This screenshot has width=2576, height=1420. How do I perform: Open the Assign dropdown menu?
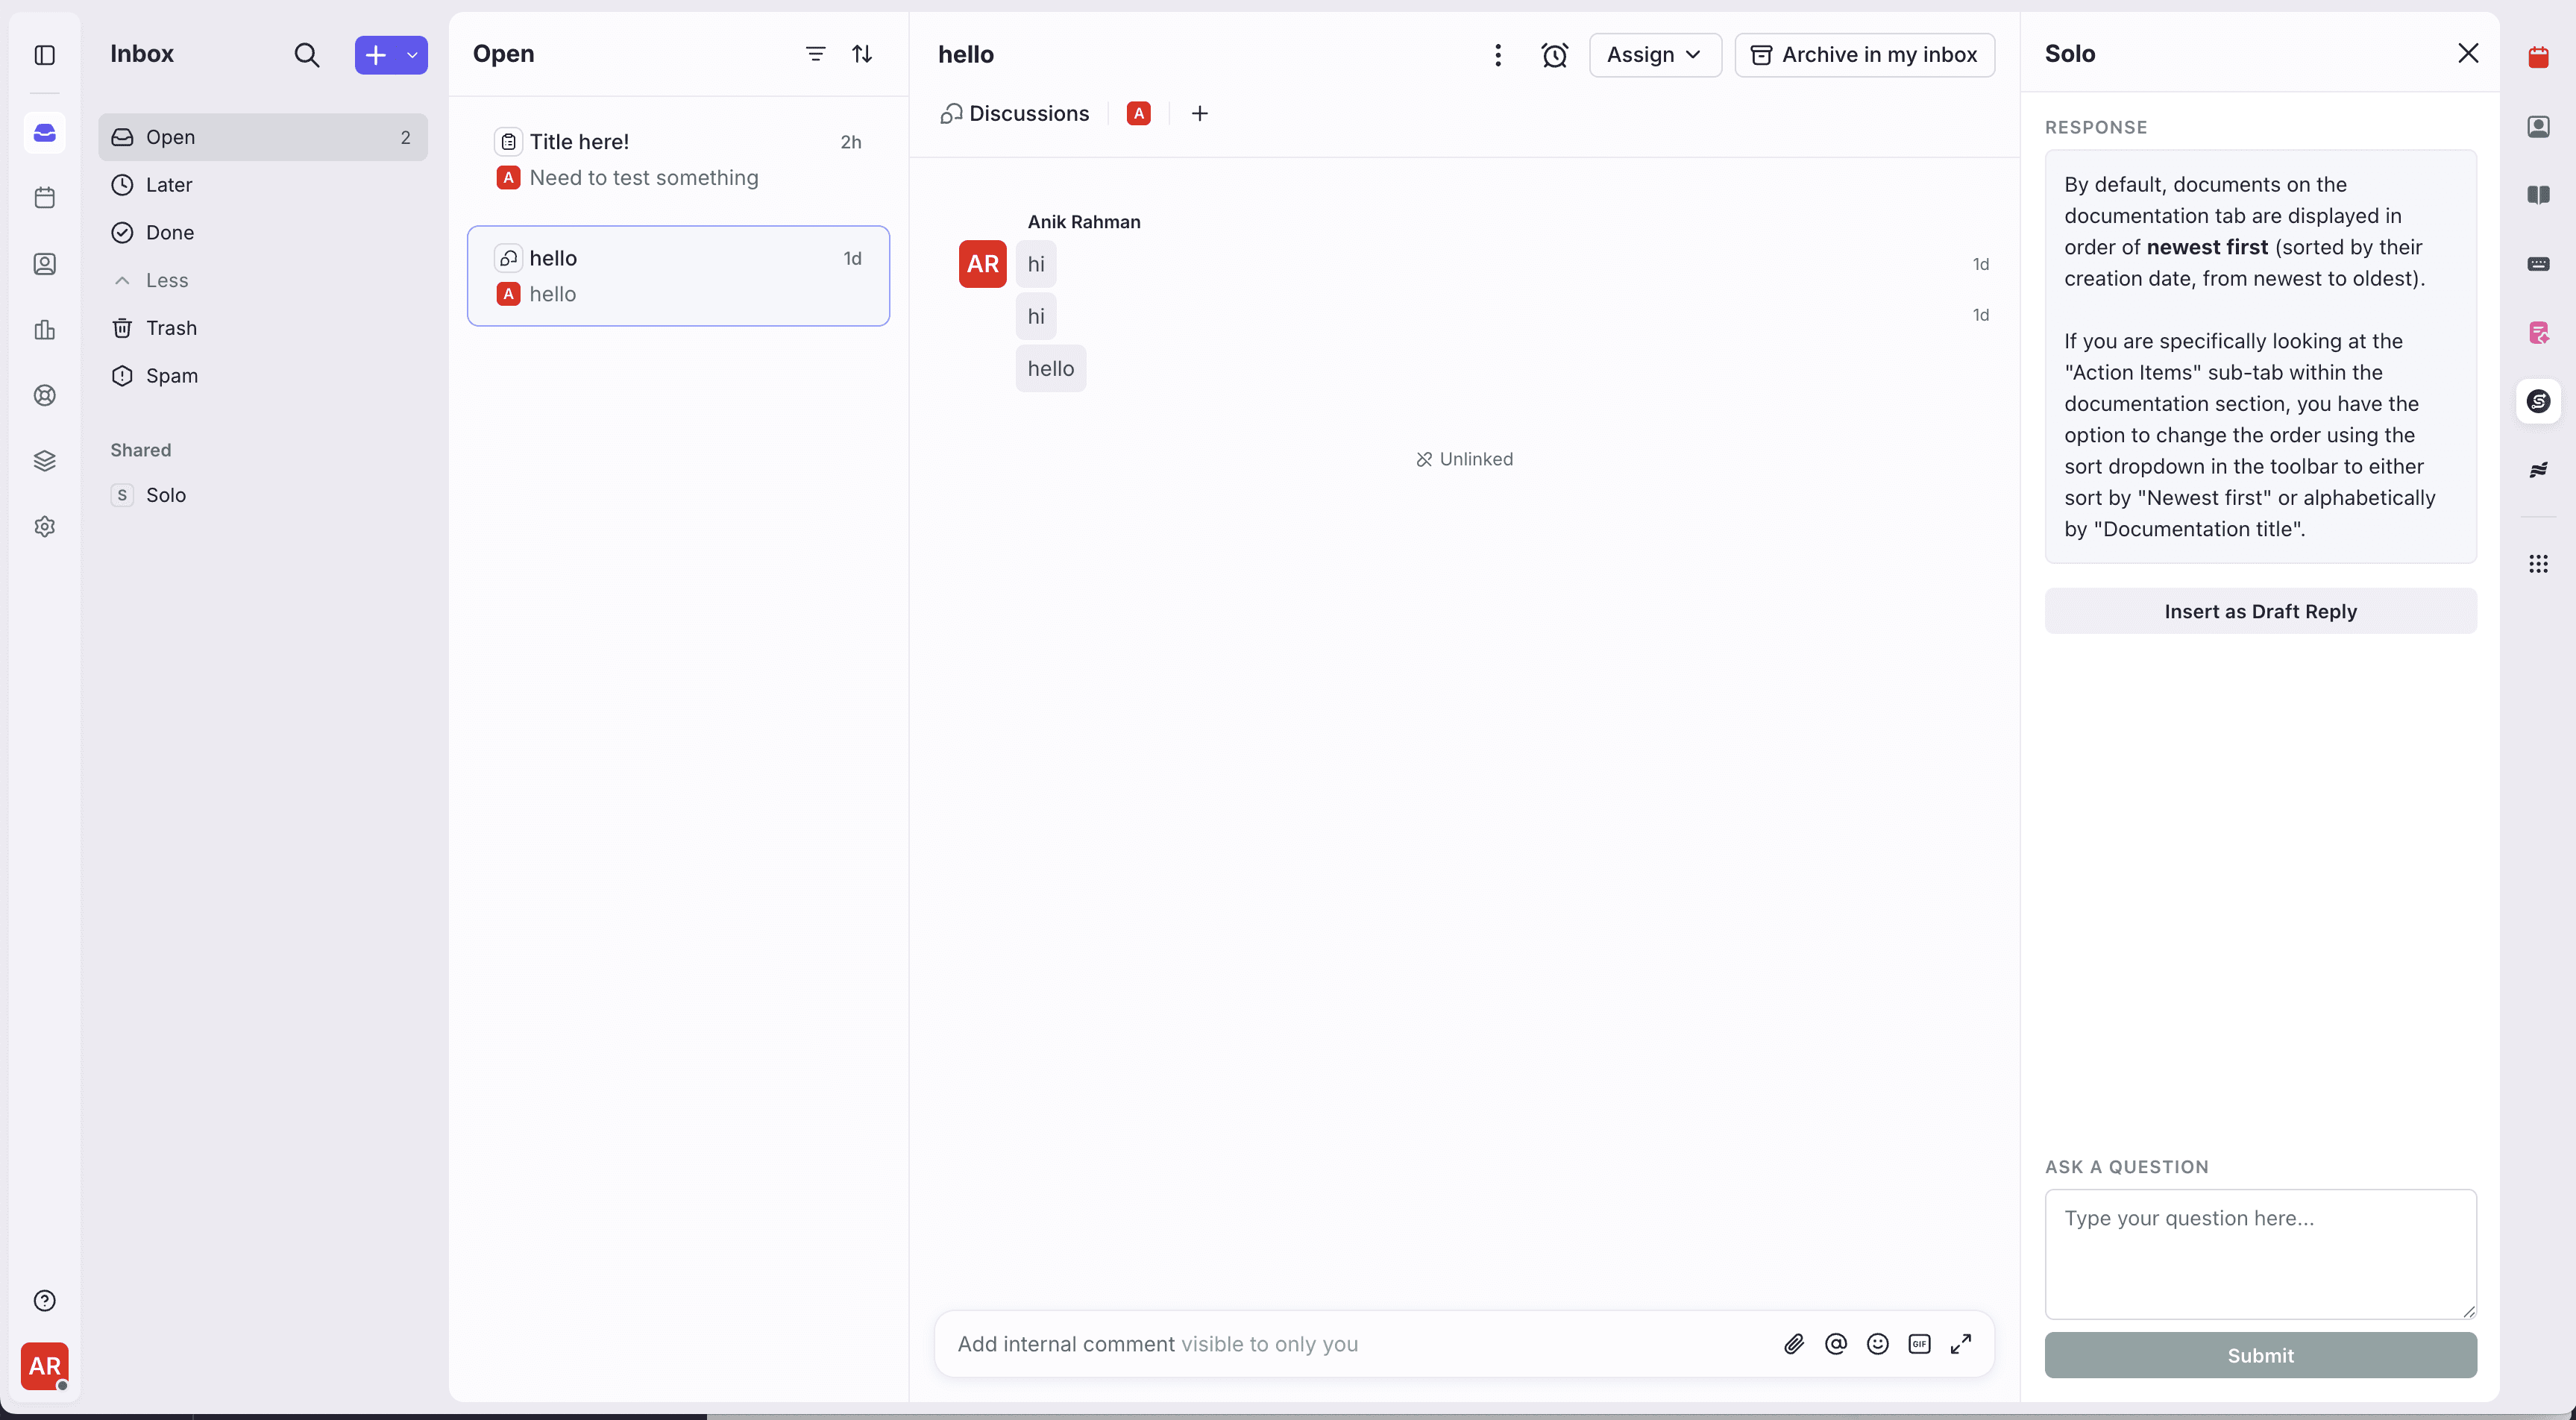(1654, 55)
